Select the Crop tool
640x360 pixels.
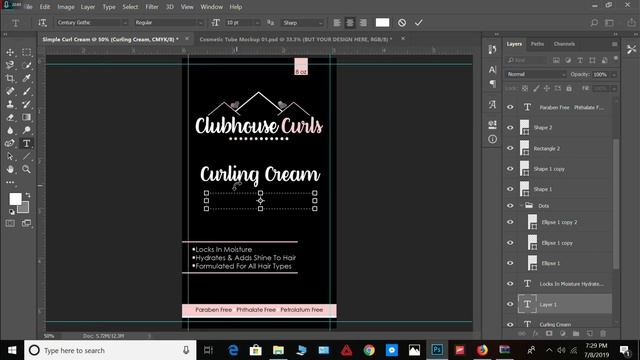pyautogui.click(x=10, y=78)
